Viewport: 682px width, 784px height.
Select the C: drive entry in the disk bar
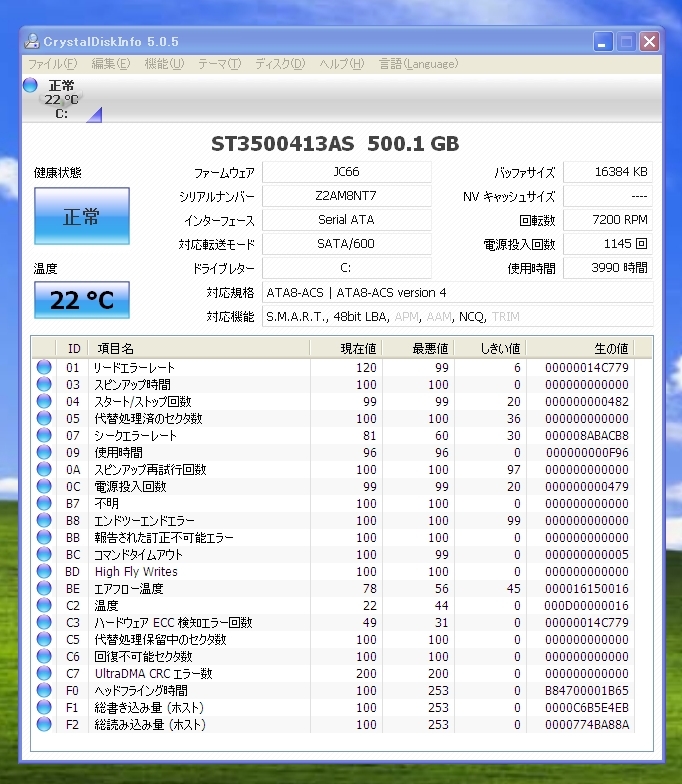tap(62, 100)
